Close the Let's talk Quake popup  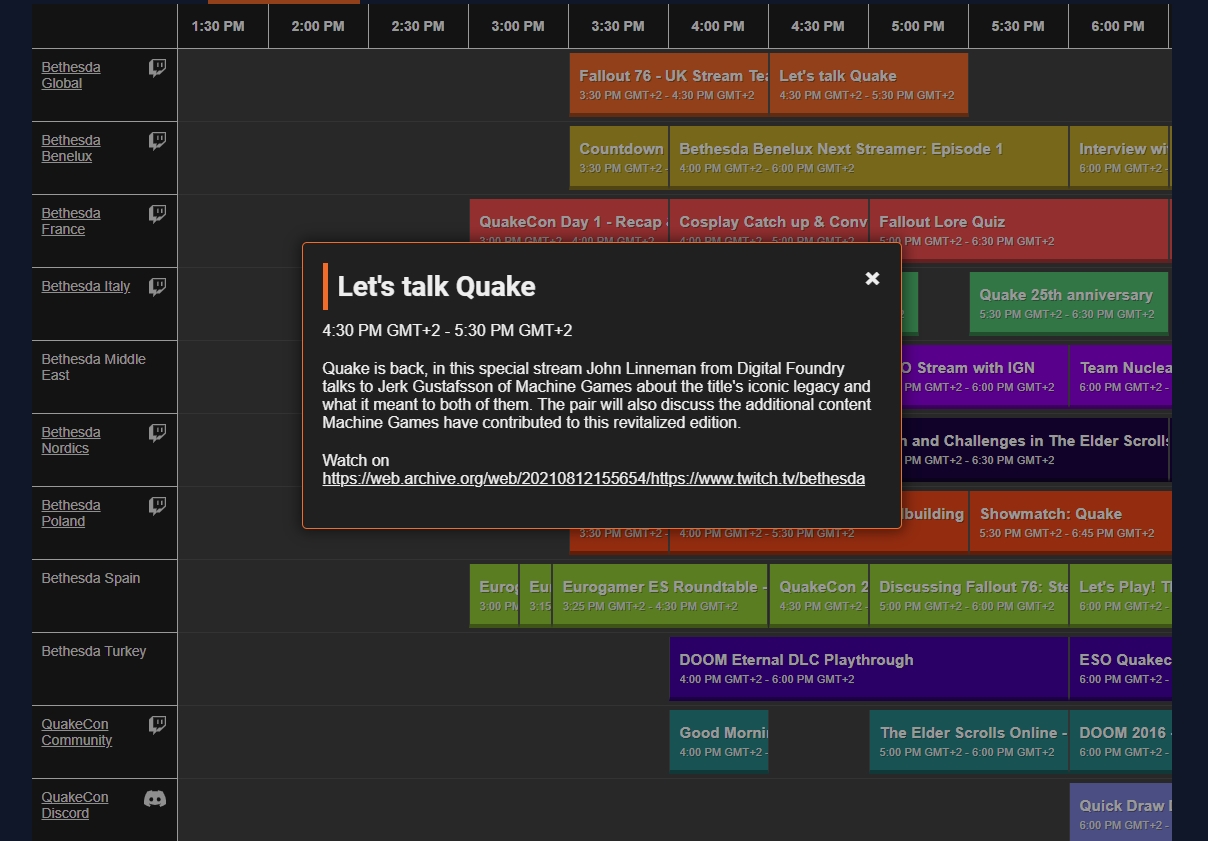click(x=872, y=279)
